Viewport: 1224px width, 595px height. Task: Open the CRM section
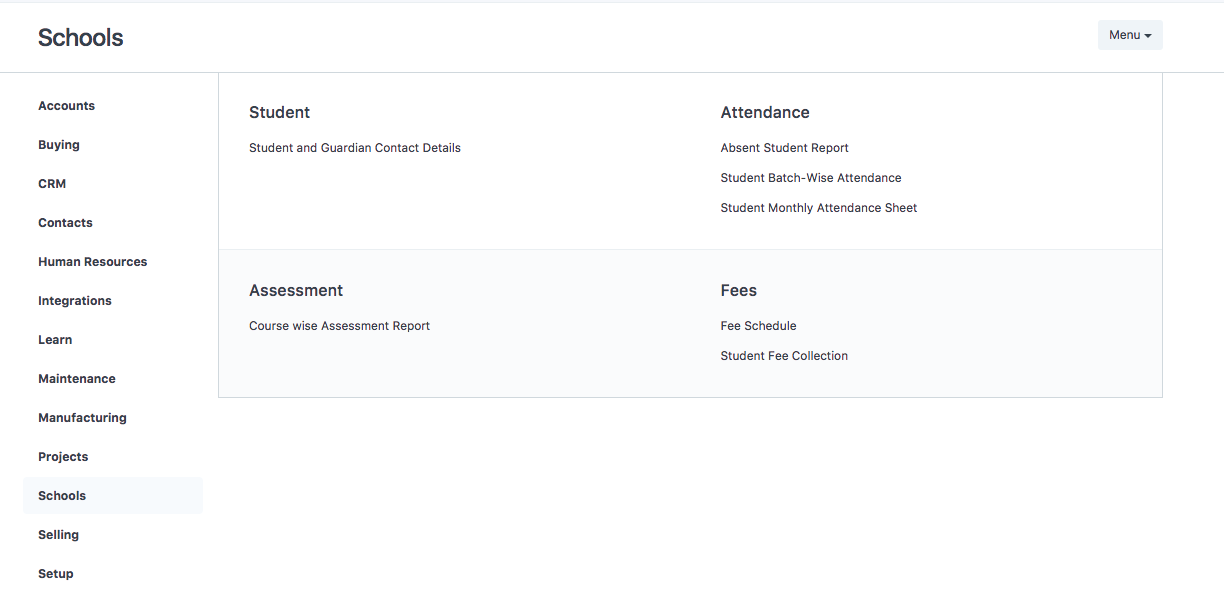tap(52, 183)
